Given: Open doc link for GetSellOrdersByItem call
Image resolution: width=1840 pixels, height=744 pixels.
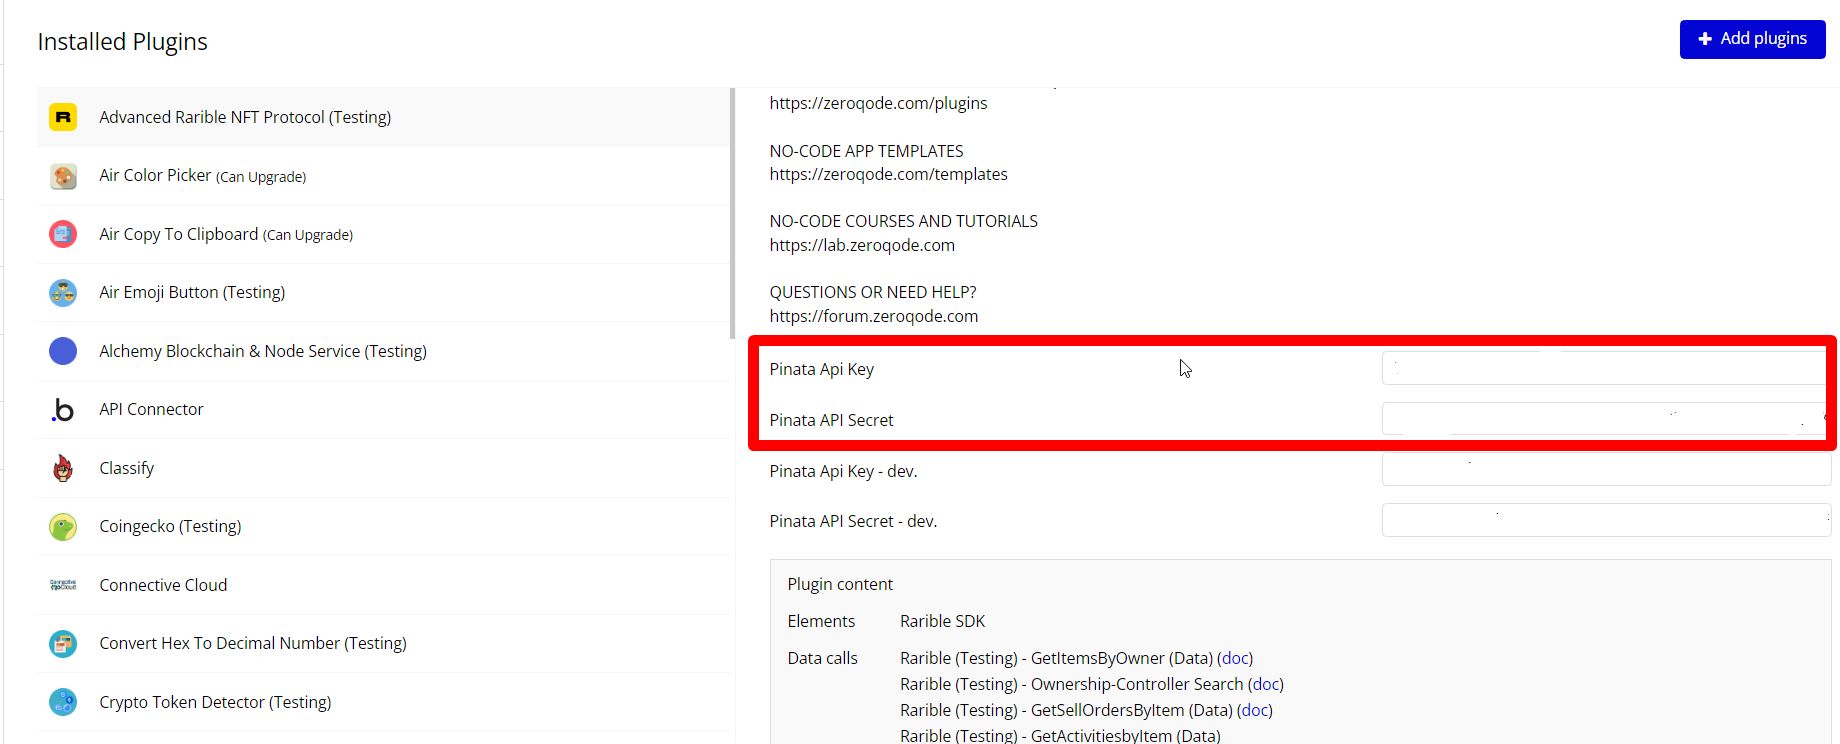Looking at the screenshot, I should 1255,710.
